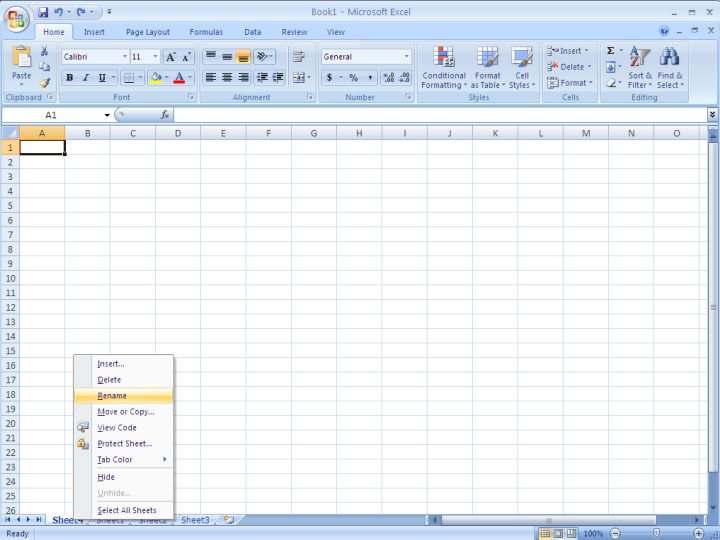This screenshot has height=540, width=720.
Task: Open the font size dropdown
Action: 155,57
